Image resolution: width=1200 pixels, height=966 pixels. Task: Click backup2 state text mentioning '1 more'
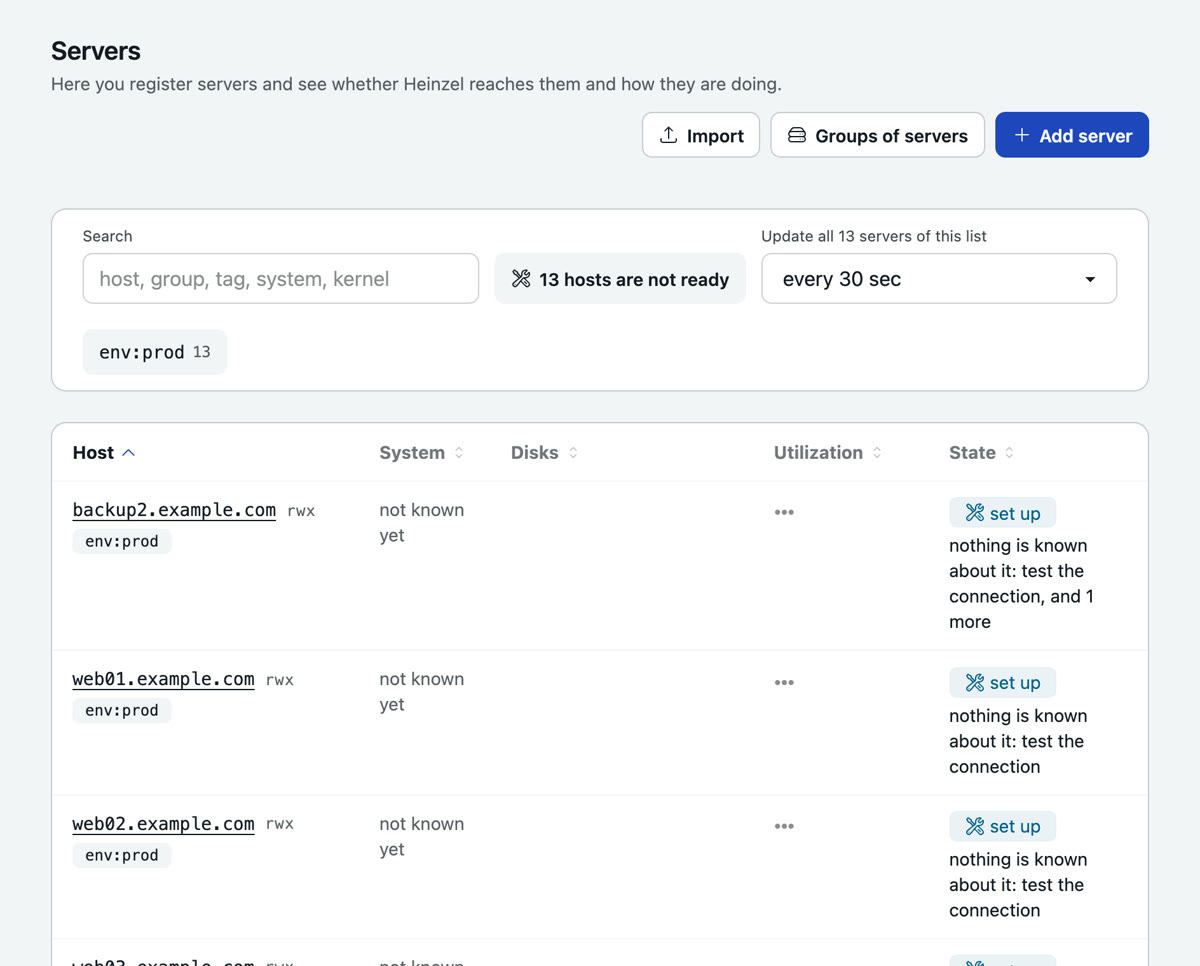(1021, 583)
